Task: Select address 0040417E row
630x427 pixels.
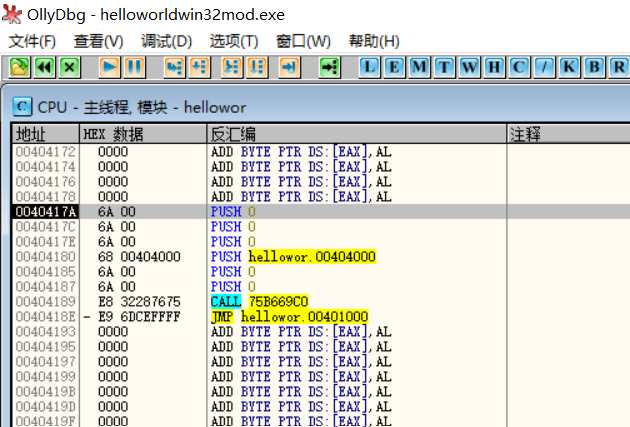Action: 321,242
